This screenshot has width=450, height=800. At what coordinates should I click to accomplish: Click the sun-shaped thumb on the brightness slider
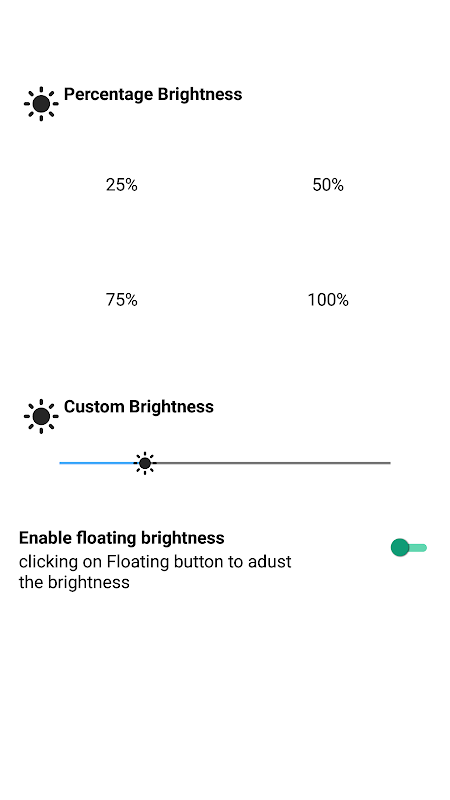click(x=145, y=463)
